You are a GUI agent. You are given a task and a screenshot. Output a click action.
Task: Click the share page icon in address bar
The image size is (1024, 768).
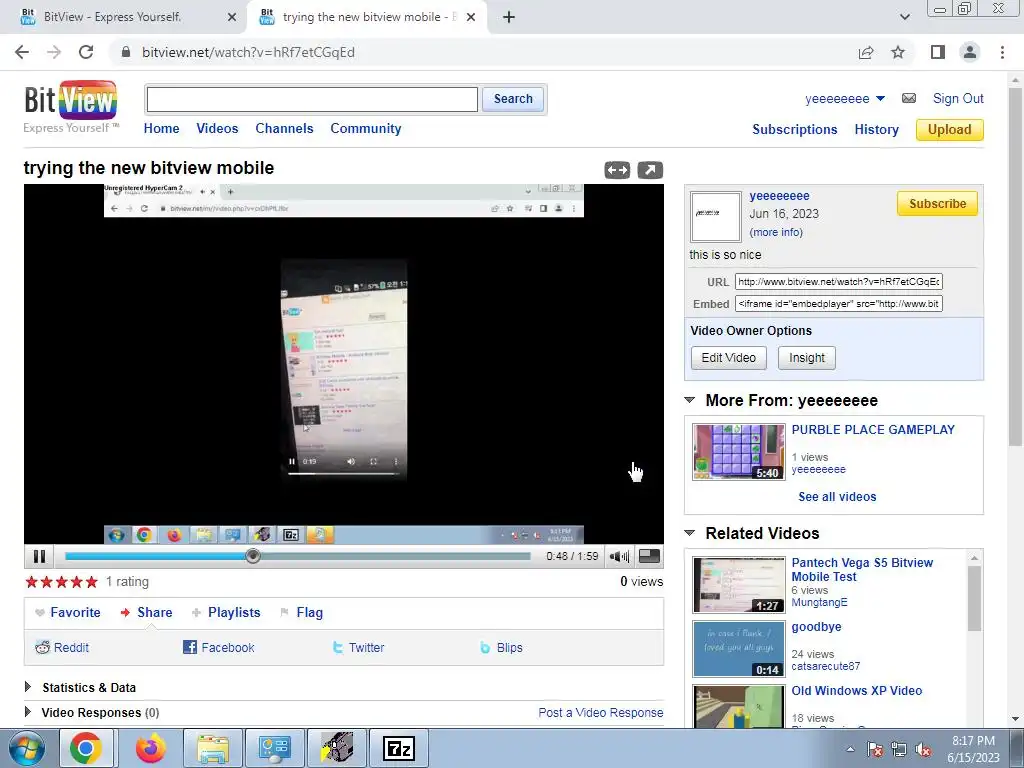pos(866,52)
